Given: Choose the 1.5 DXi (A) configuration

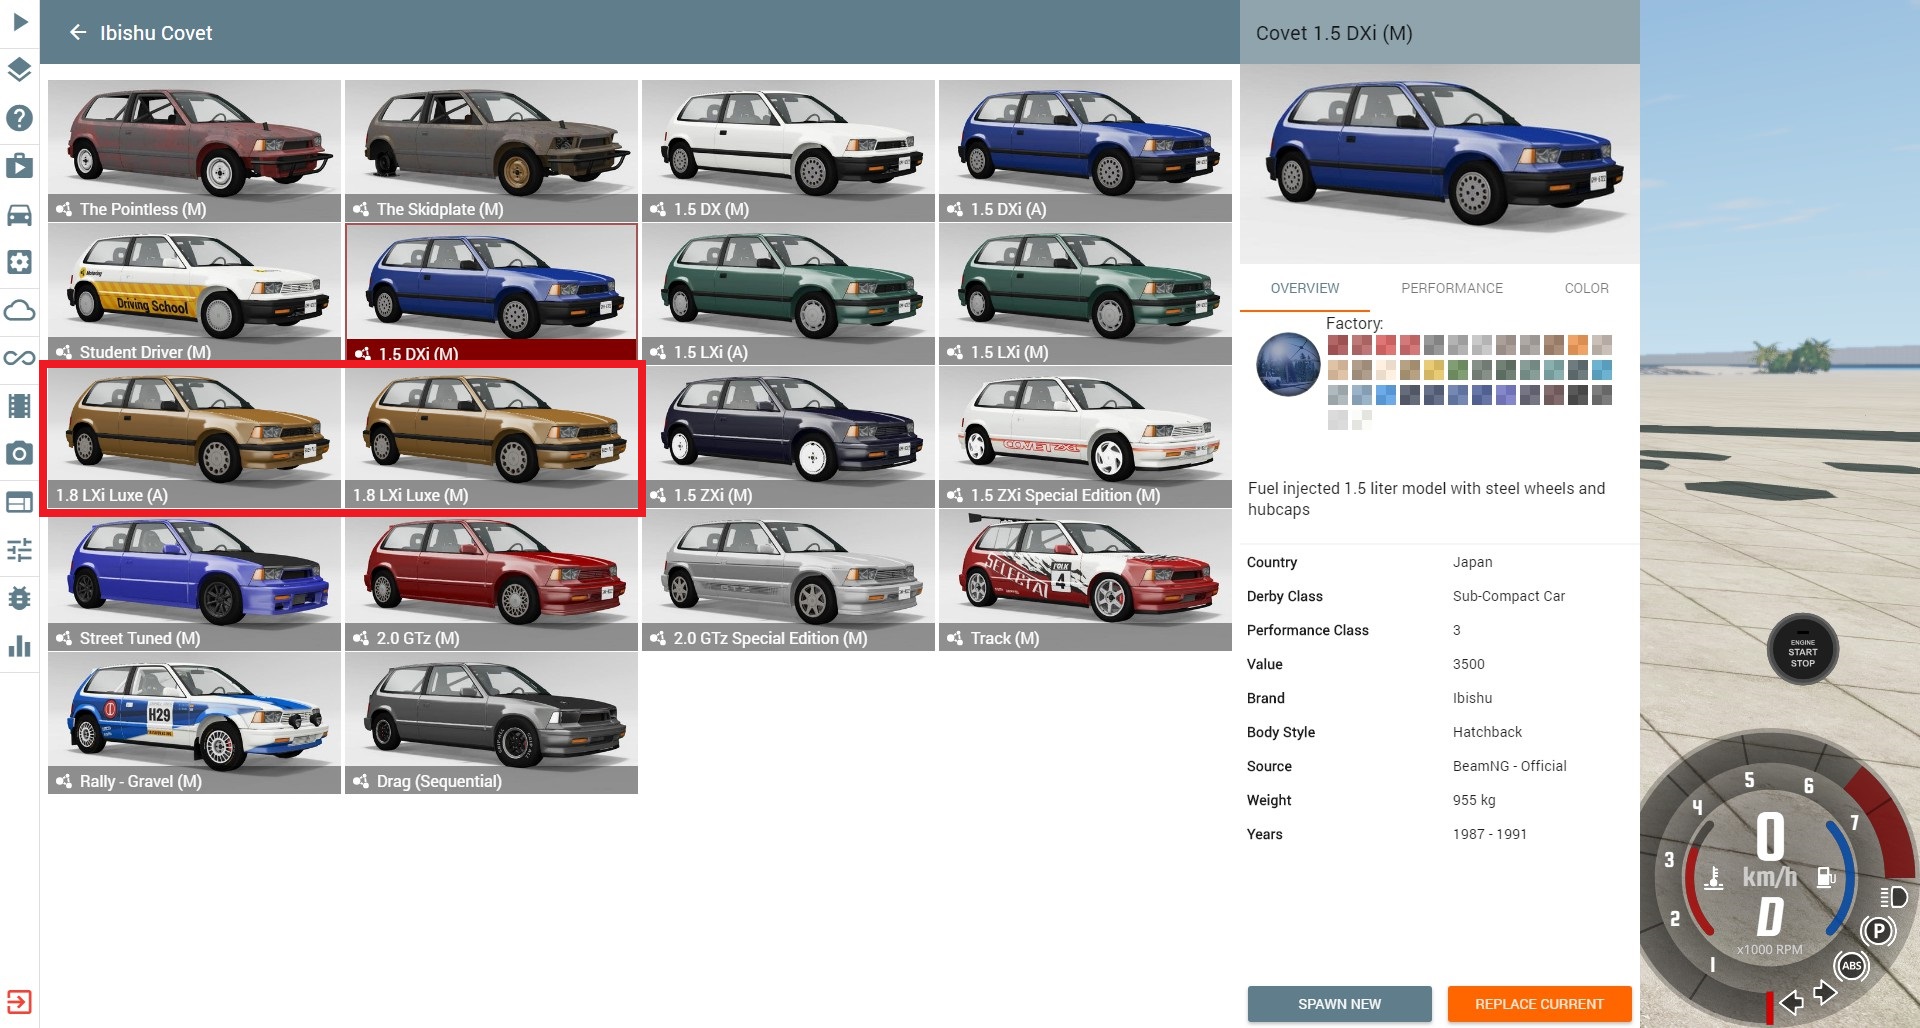Looking at the screenshot, I should pos(1085,150).
